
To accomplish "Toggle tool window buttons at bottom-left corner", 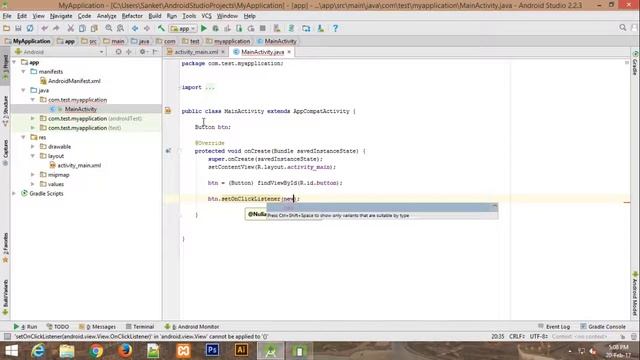I will 7,336.
